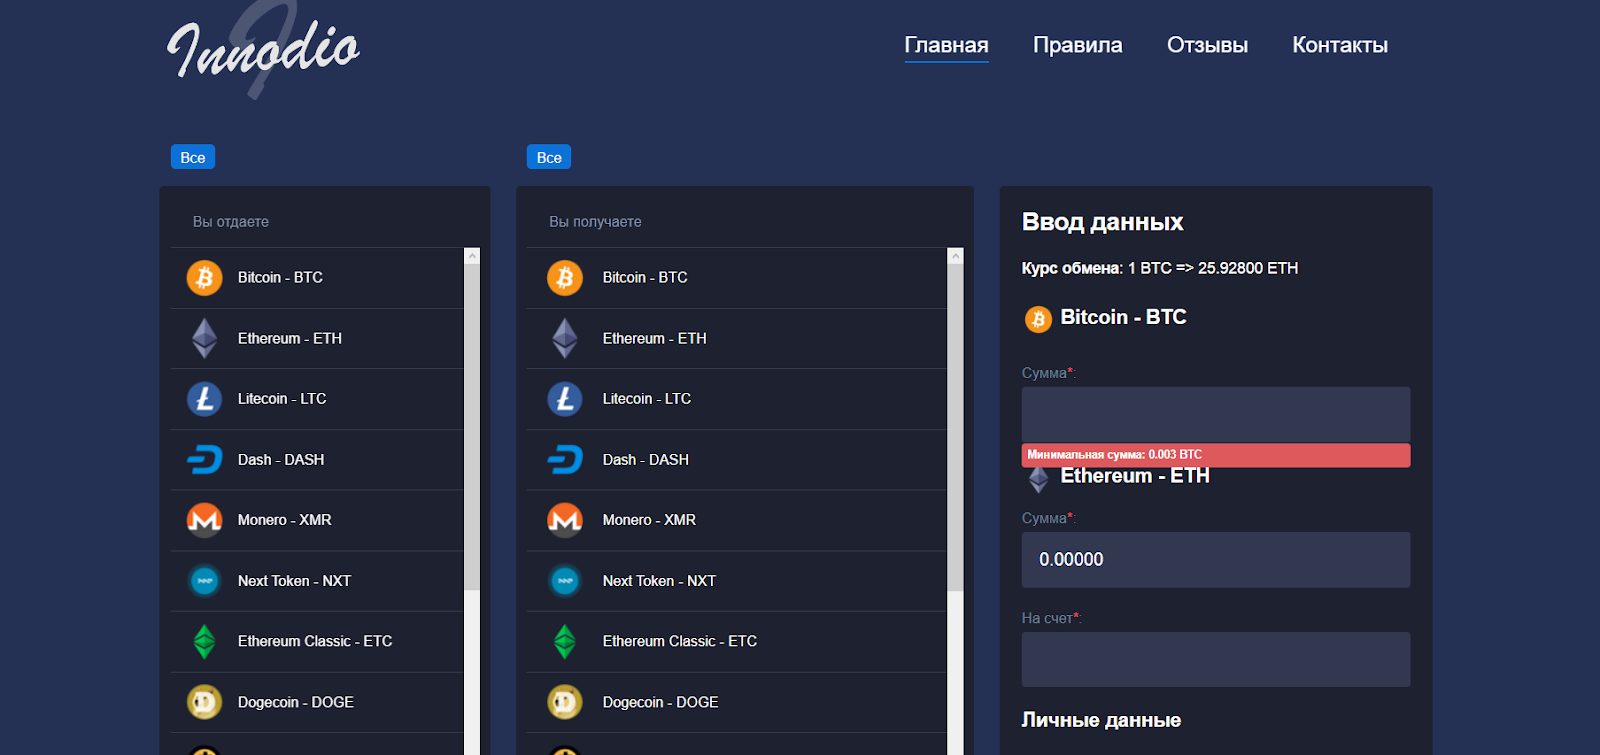Click the Dogecoin icon in the Вы получаете list
The image size is (1600, 755).
pos(564,702)
